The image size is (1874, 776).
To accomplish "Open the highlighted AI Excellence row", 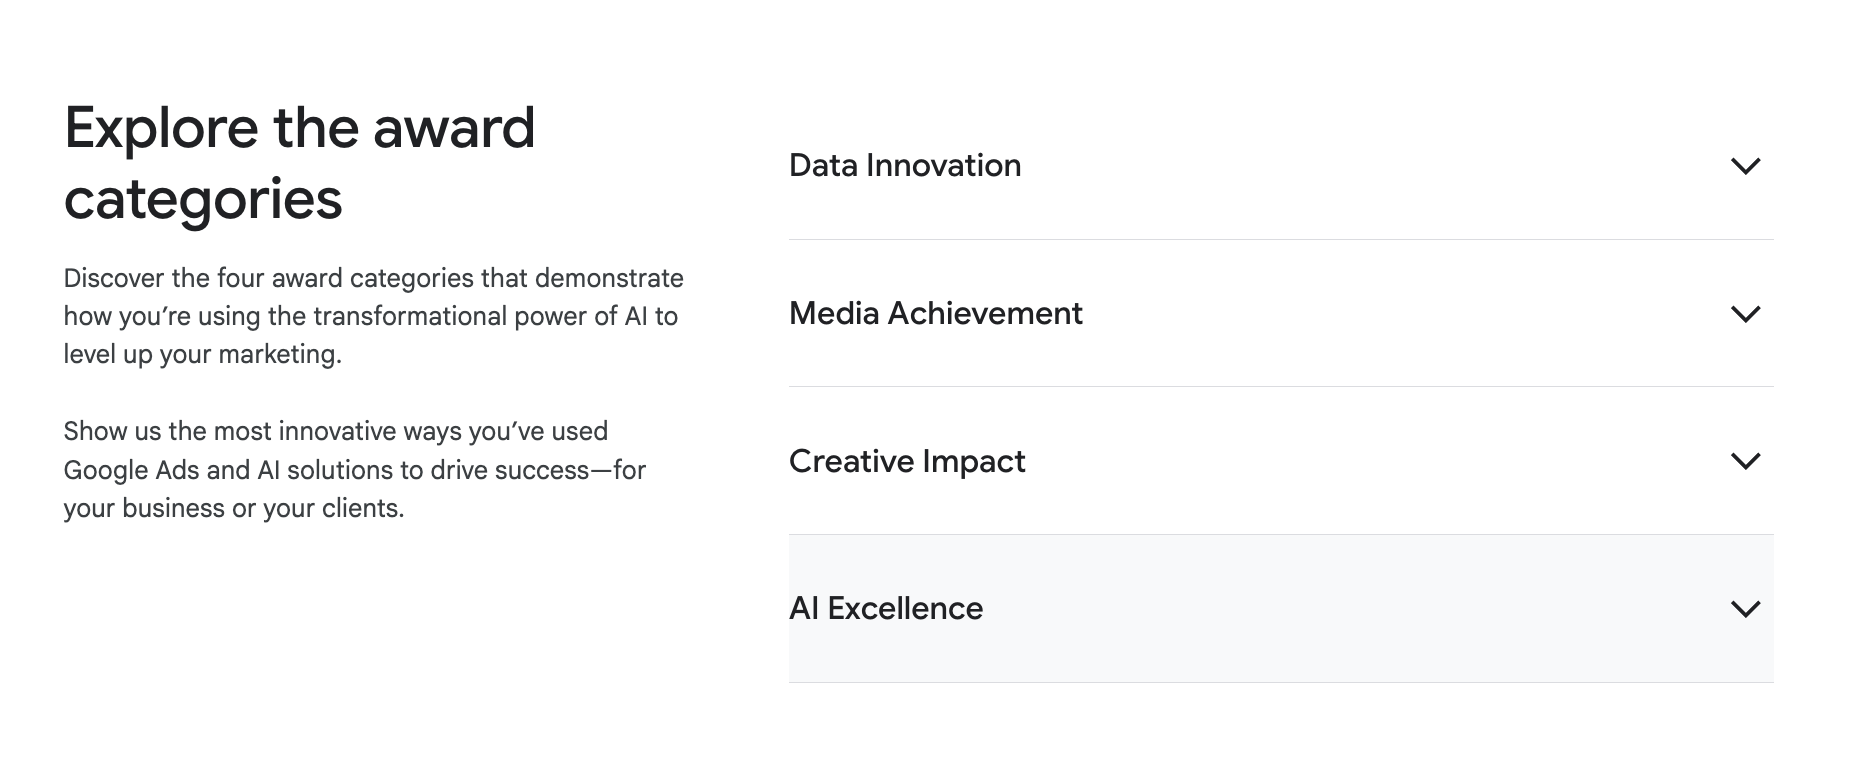I will coord(1280,609).
